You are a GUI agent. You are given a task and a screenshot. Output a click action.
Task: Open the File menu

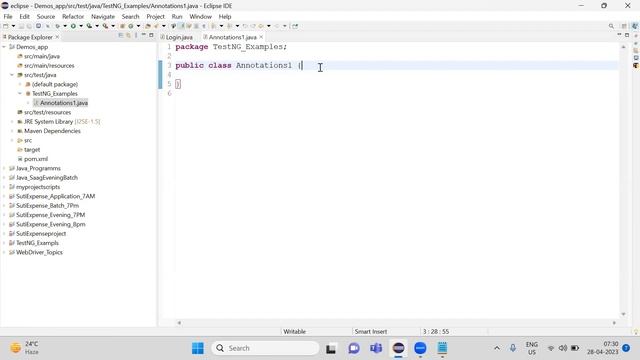8,17
